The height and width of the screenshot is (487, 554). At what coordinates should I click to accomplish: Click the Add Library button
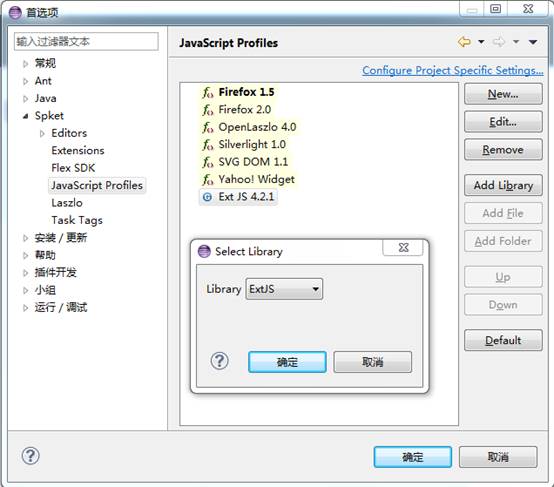(x=503, y=185)
